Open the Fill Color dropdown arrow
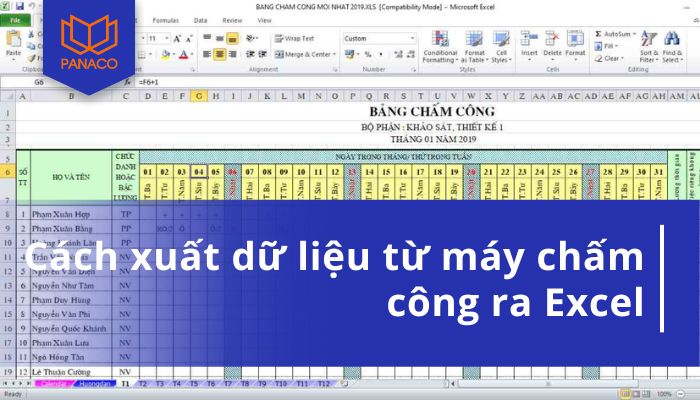700x400 pixels. pyautogui.click(x=174, y=54)
